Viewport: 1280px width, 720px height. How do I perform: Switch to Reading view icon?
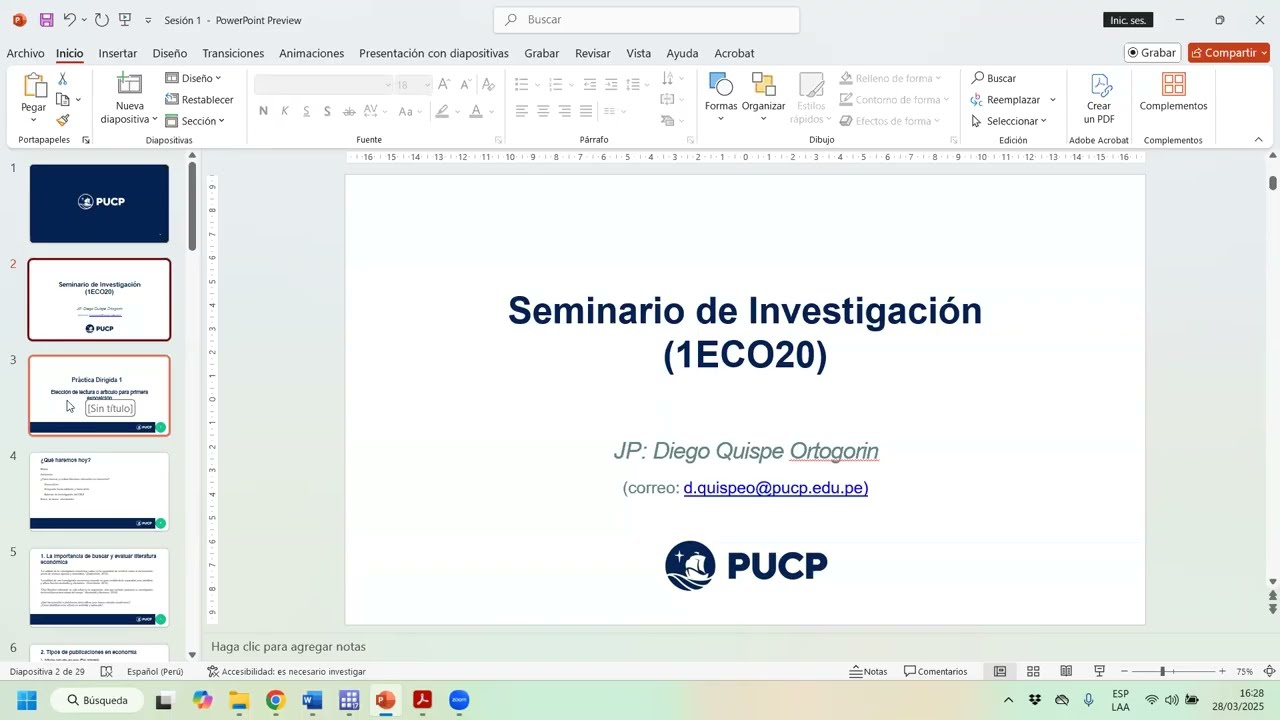coord(1066,671)
